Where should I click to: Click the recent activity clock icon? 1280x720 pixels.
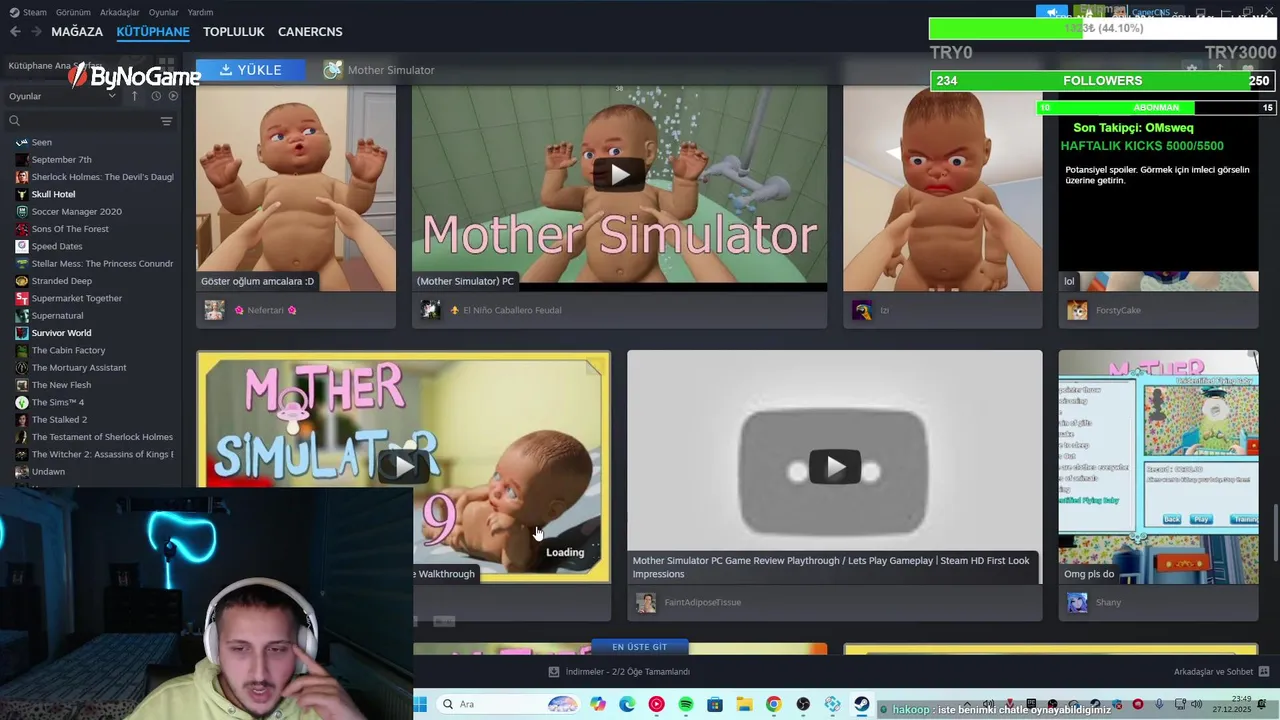pyautogui.click(x=156, y=96)
